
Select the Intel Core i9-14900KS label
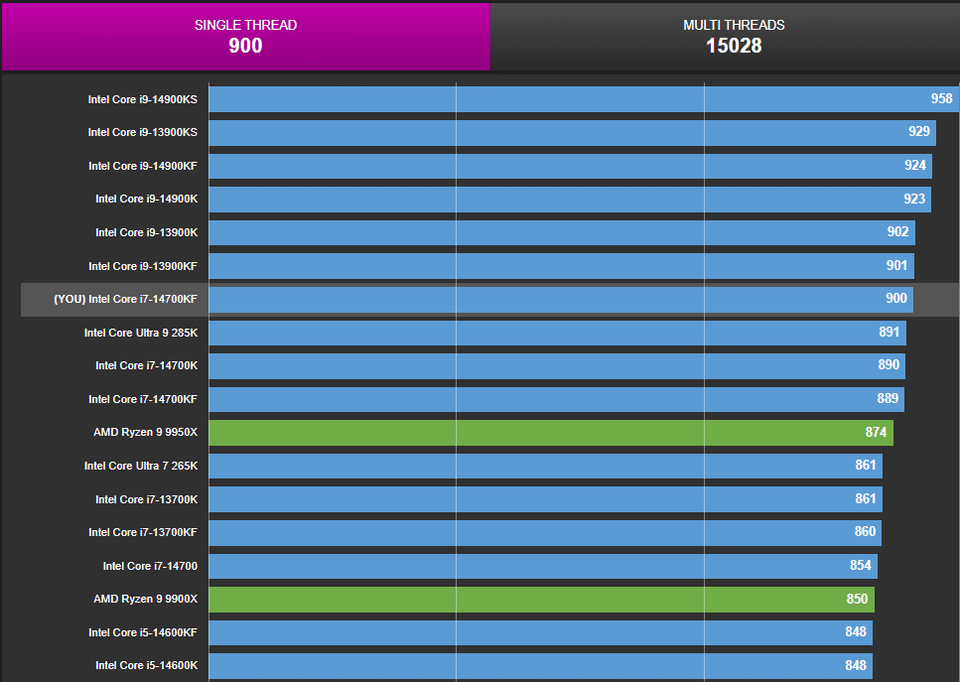coord(143,99)
